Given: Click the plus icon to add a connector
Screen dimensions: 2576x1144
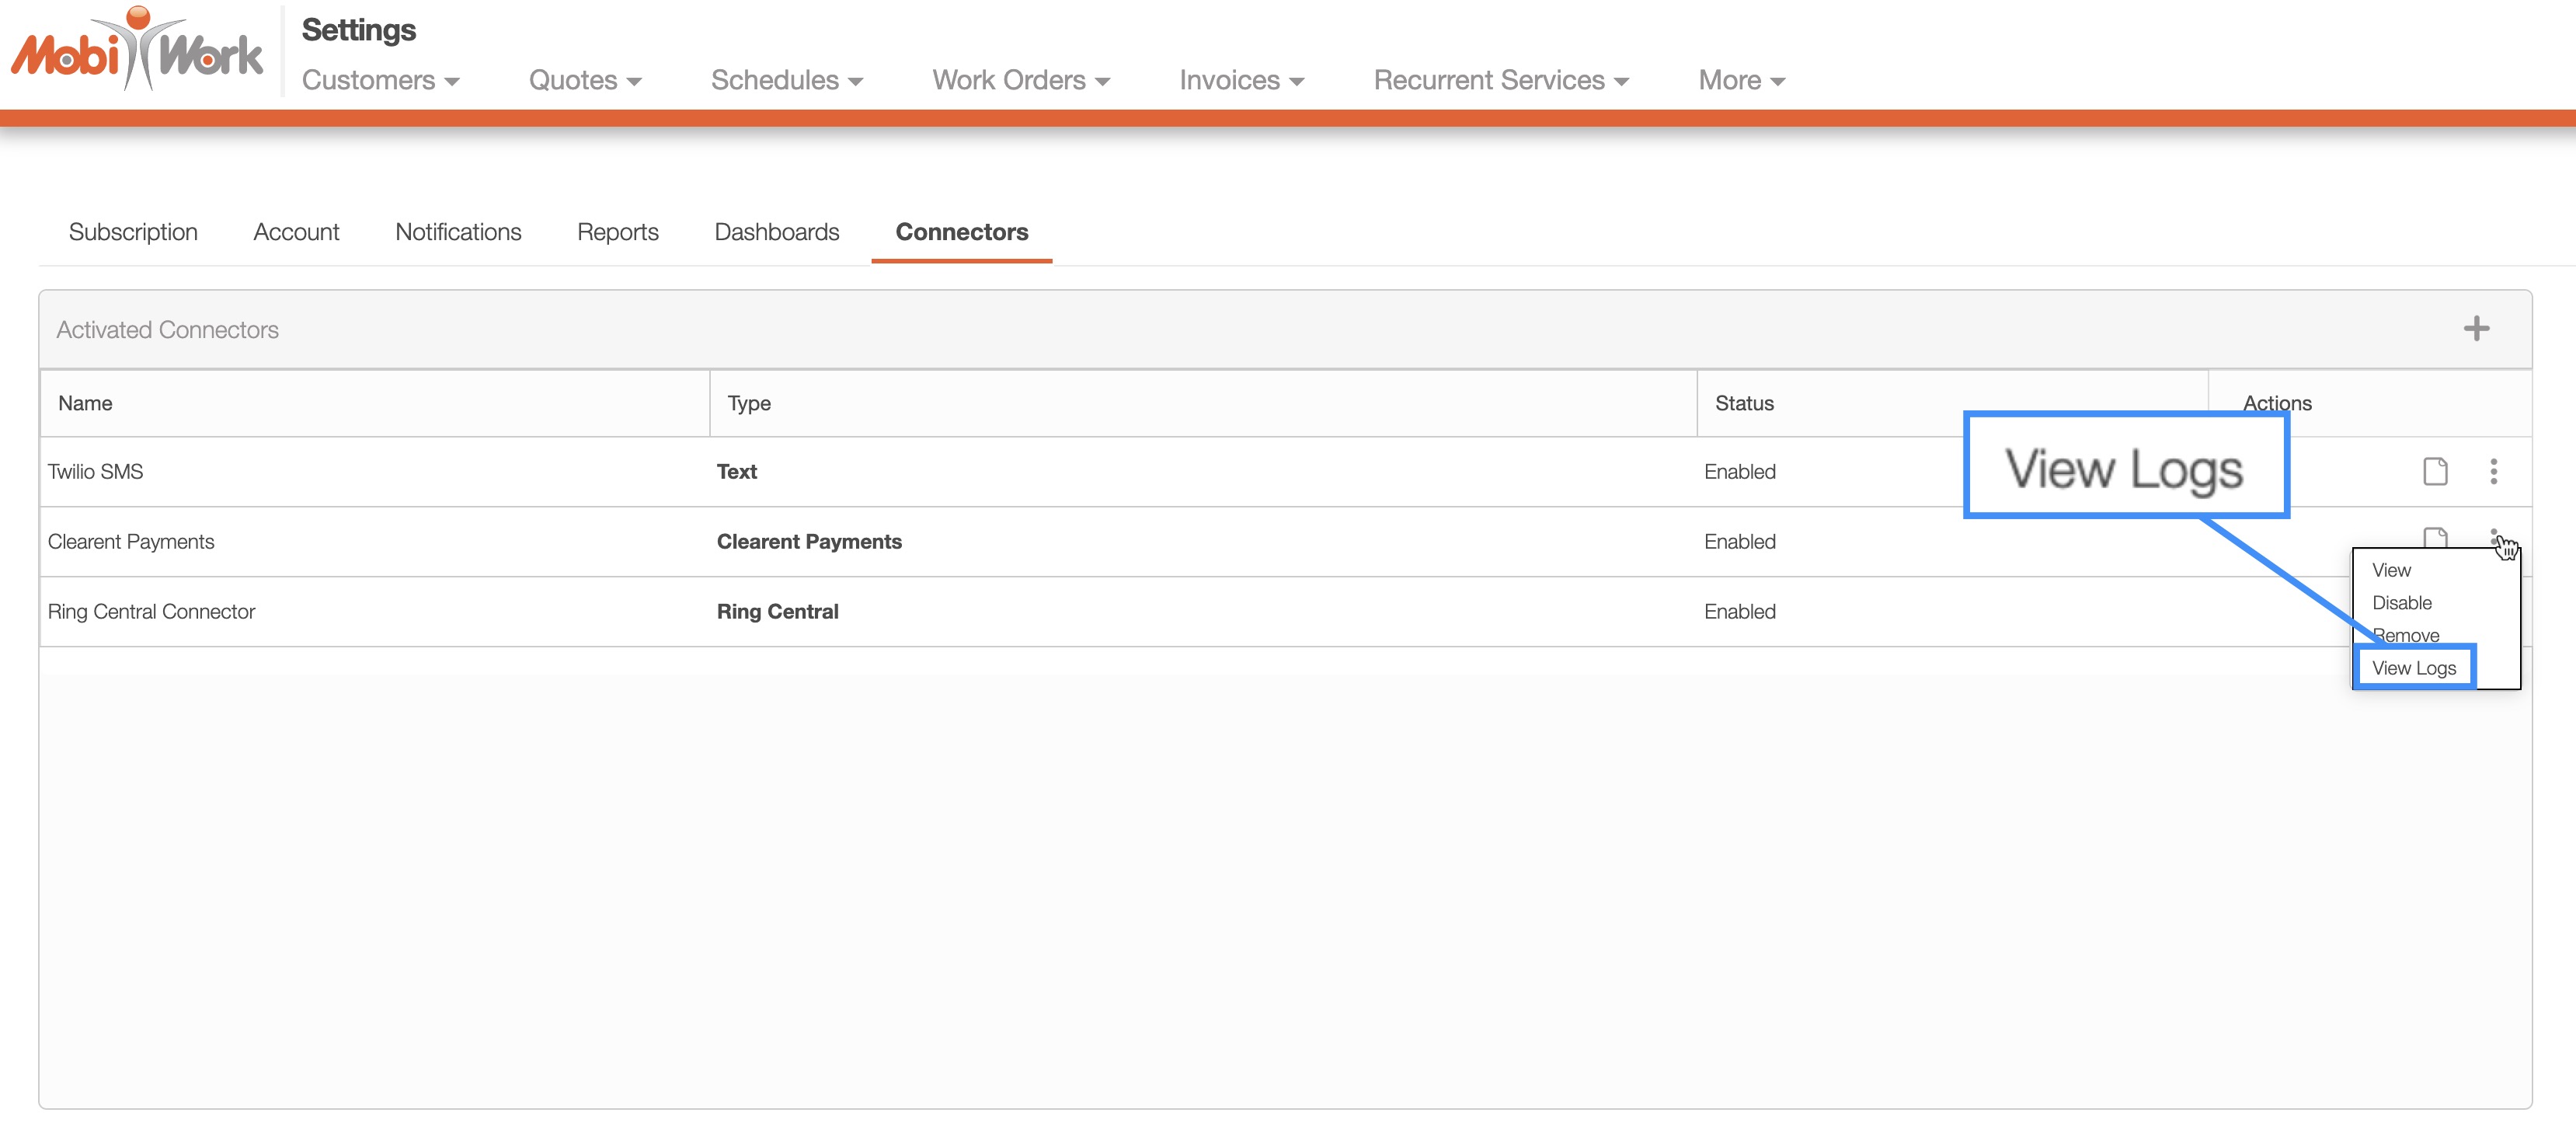Looking at the screenshot, I should click(2475, 329).
